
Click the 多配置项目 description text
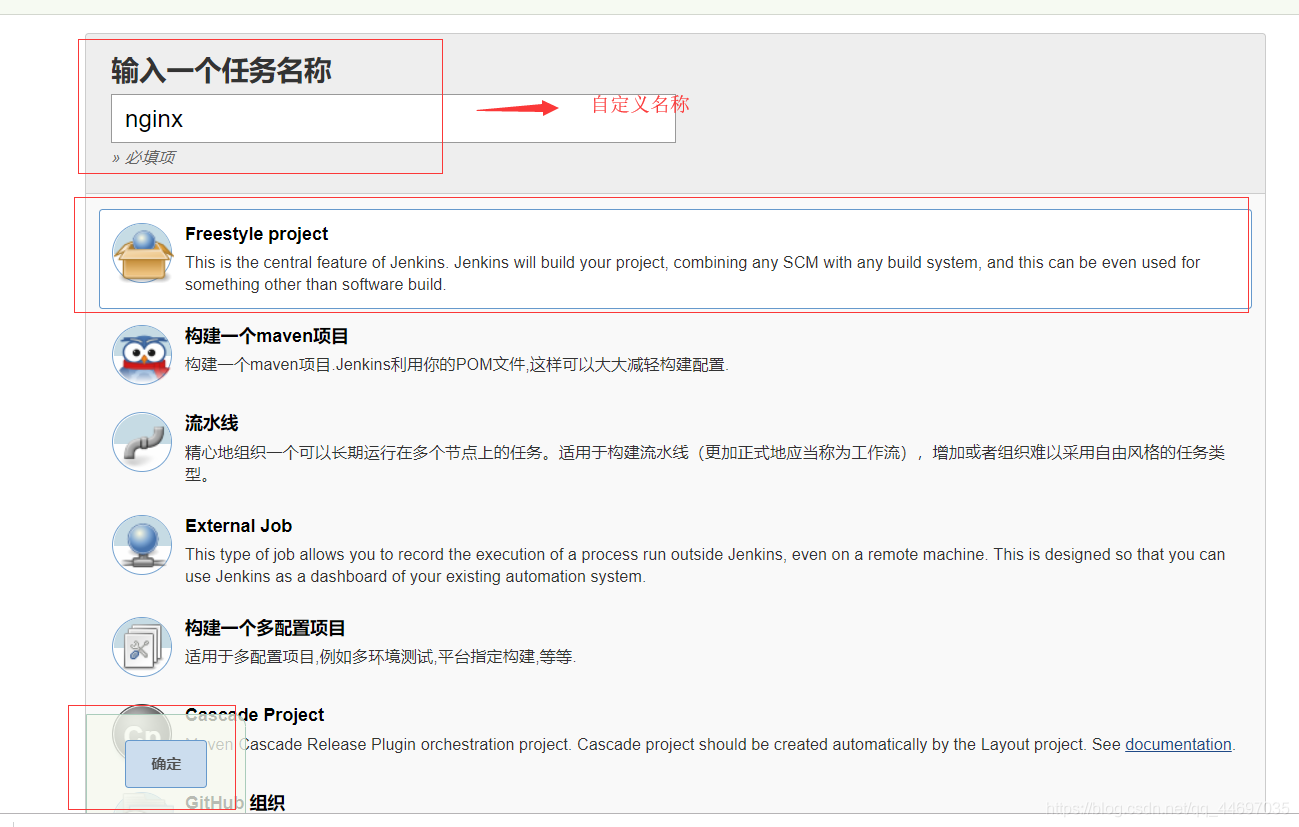click(381, 657)
